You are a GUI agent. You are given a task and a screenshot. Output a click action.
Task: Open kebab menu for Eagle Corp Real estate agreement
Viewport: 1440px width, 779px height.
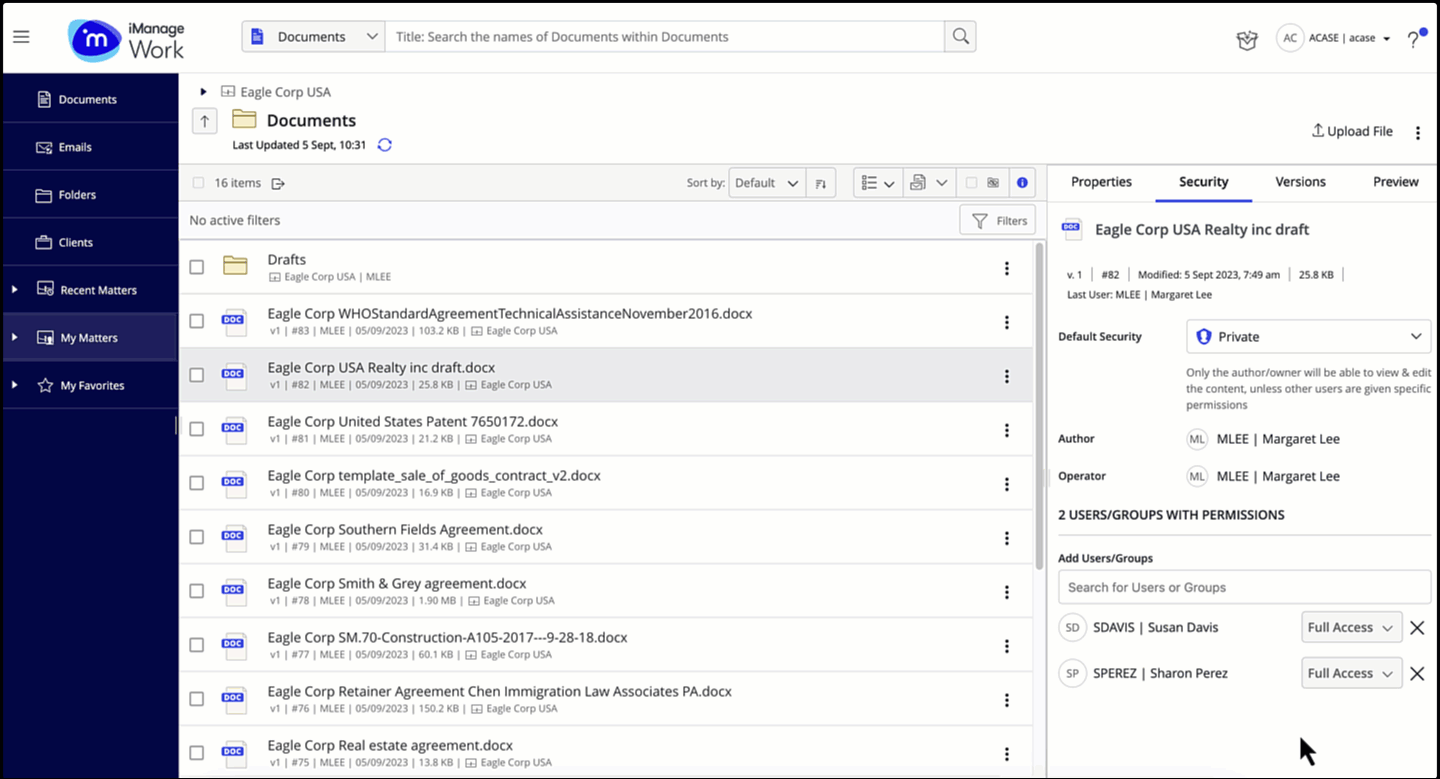(x=1006, y=753)
